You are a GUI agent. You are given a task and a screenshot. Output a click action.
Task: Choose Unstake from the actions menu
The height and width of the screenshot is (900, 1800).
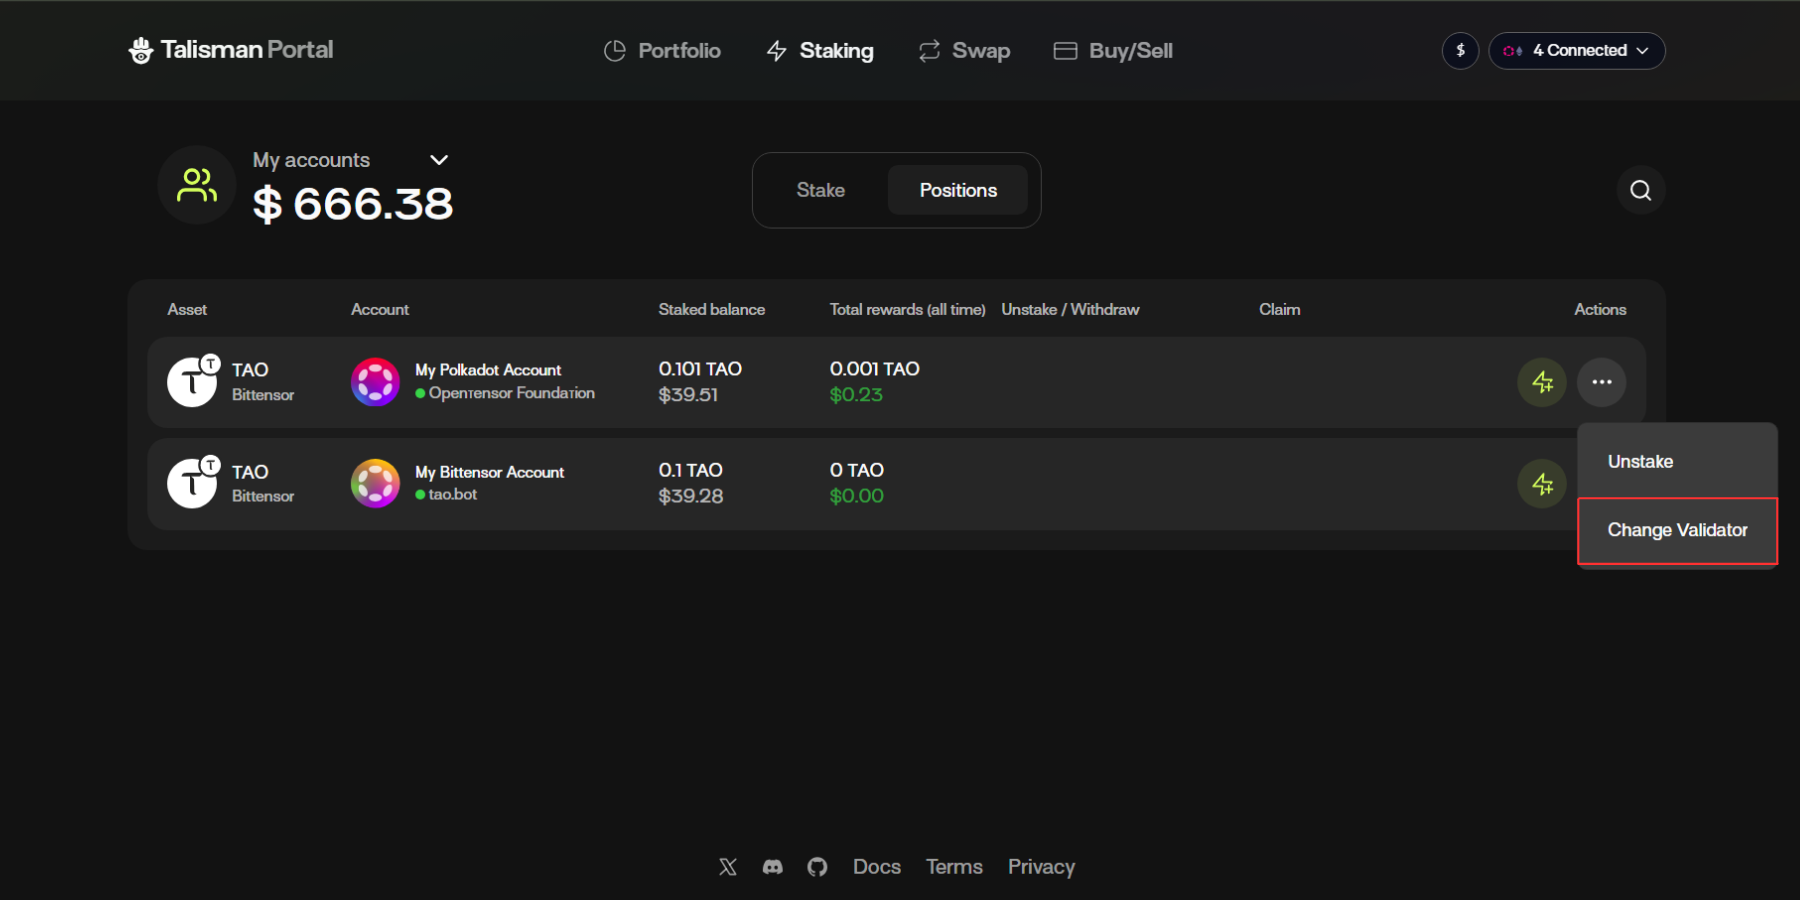pos(1640,462)
